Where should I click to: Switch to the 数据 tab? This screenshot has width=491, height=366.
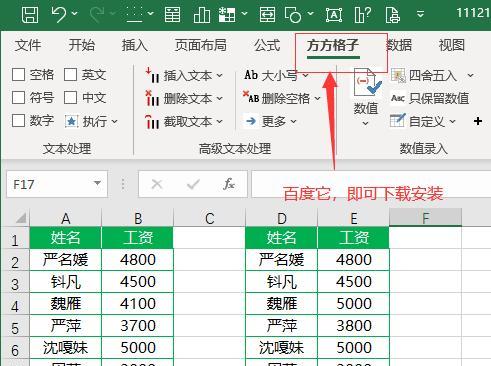[399, 45]
